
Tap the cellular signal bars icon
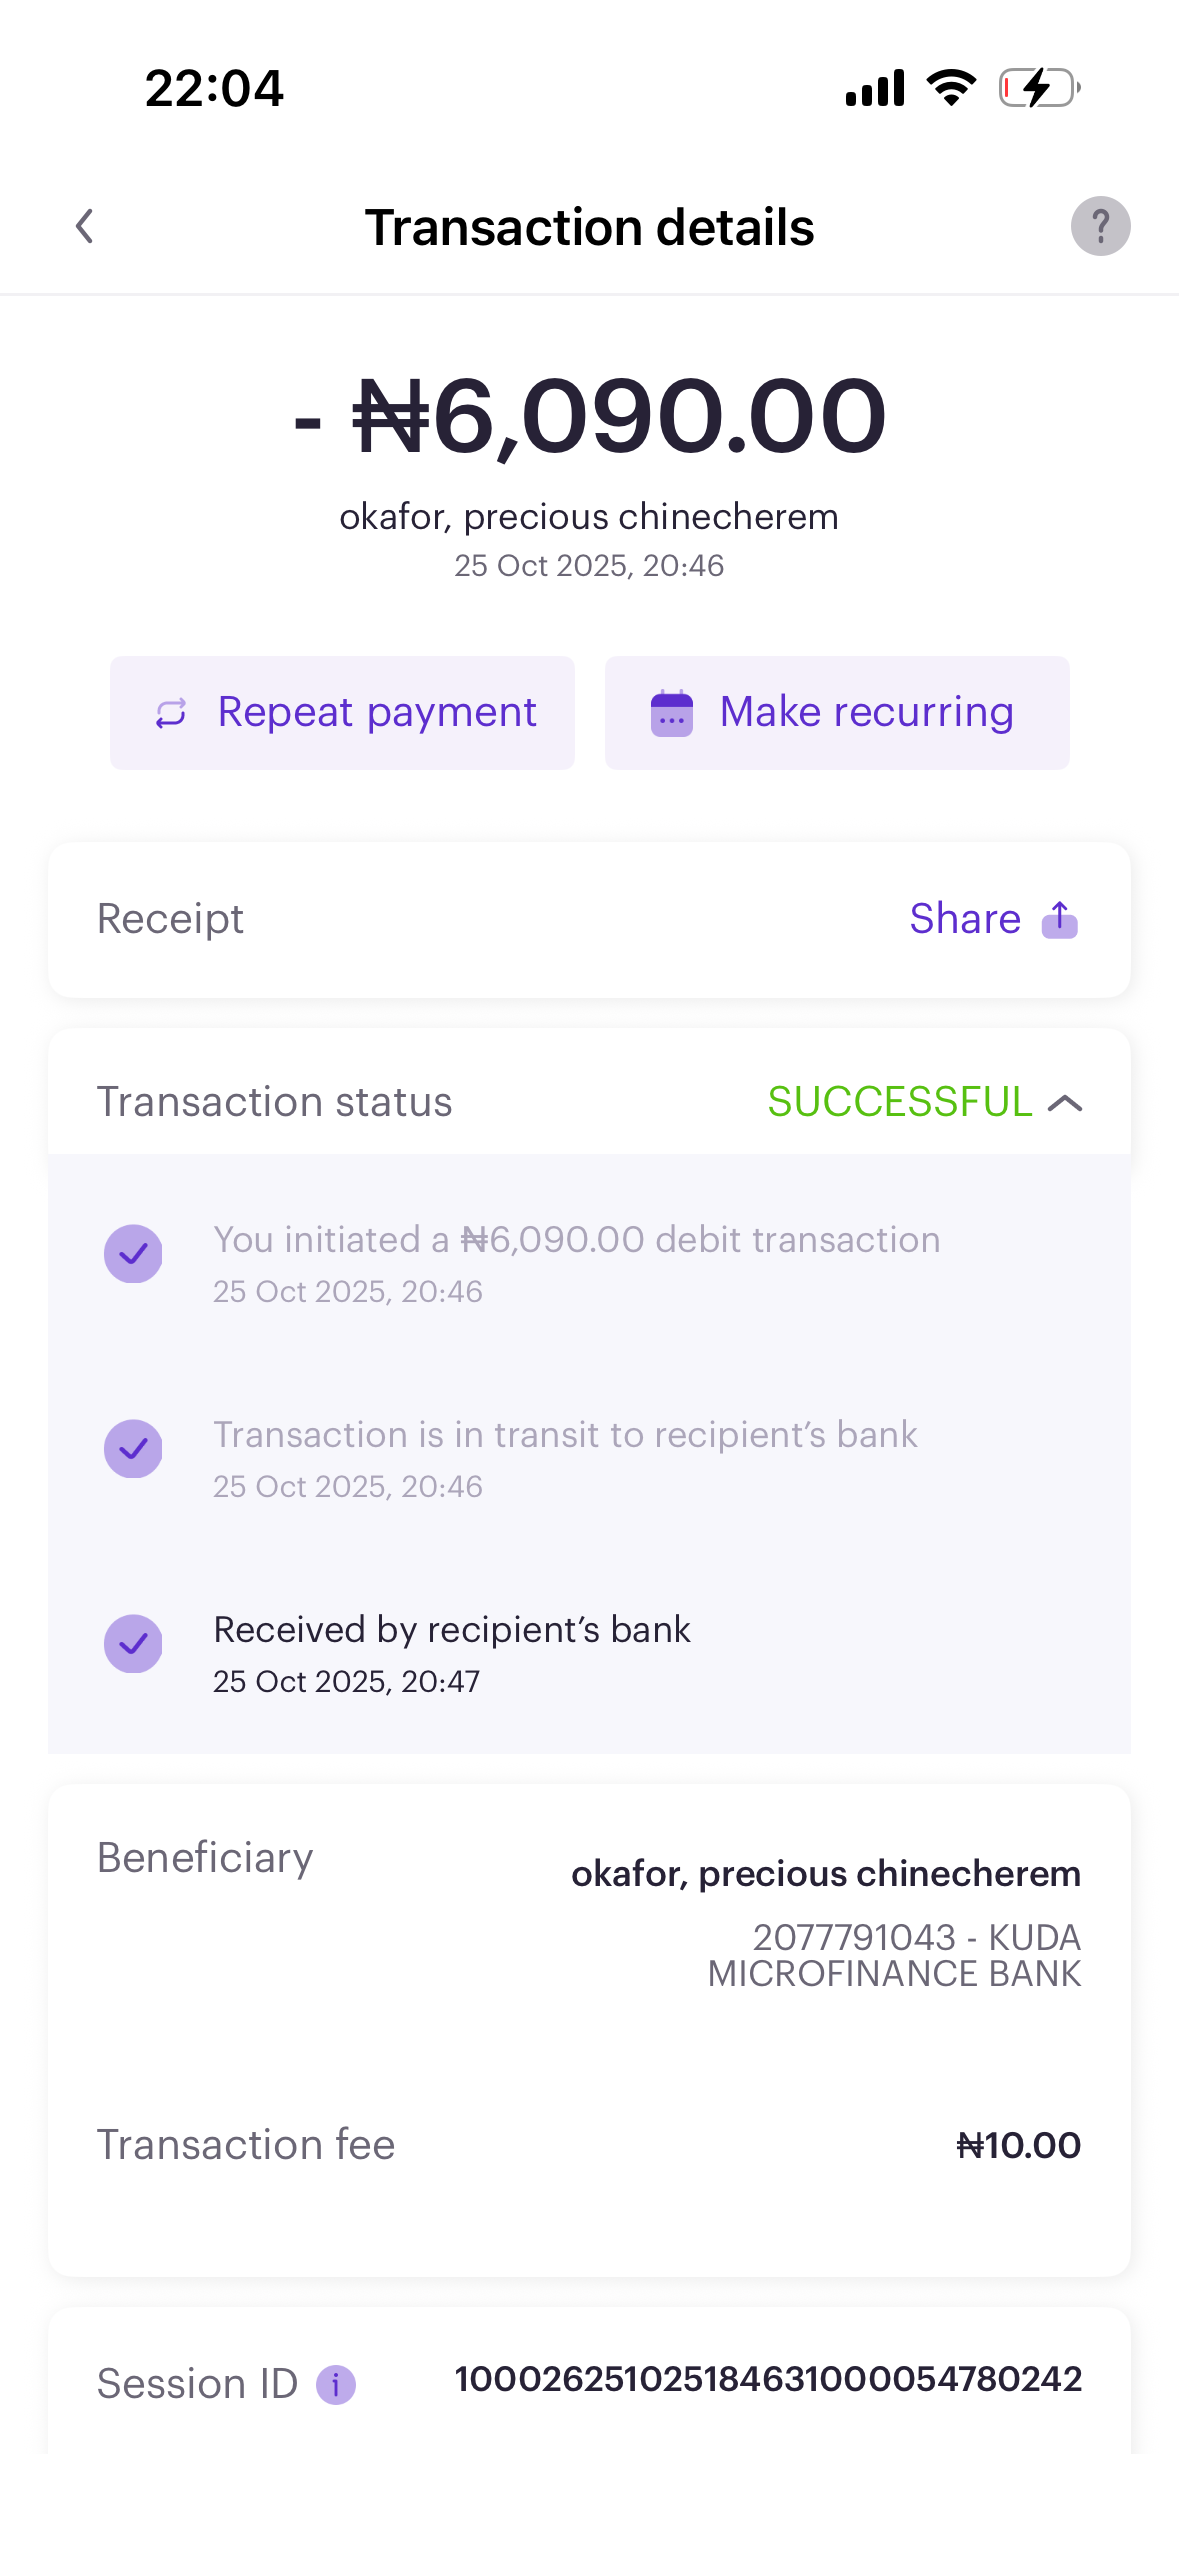pos(874,88)
